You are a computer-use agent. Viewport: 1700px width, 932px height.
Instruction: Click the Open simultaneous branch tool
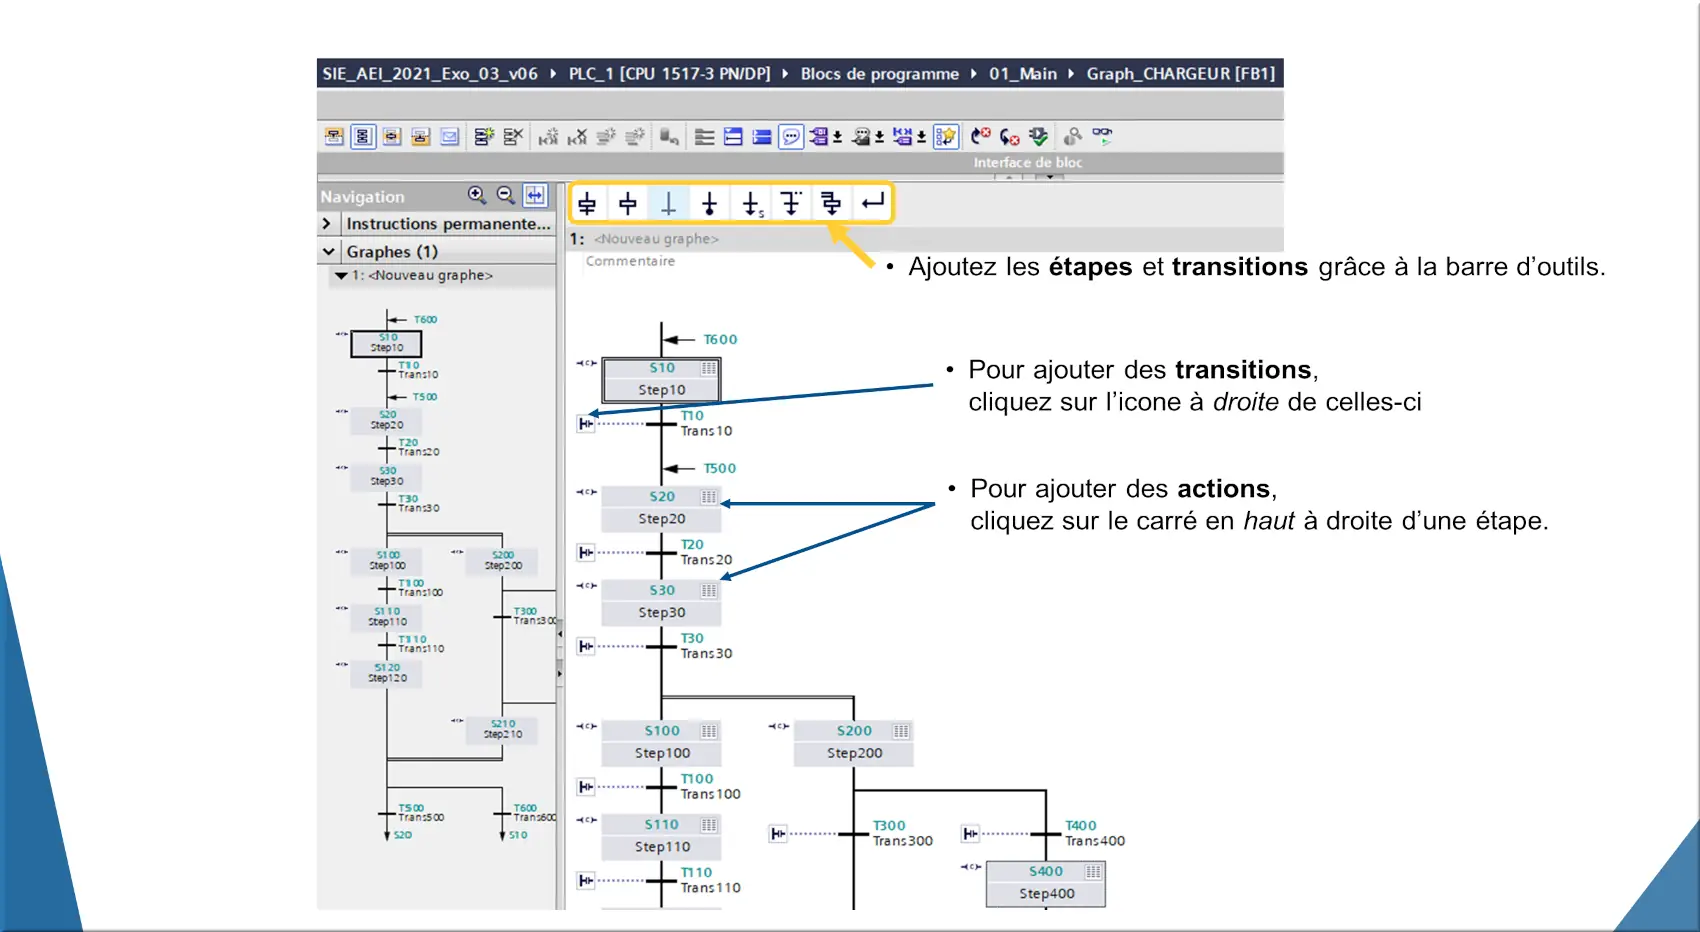pos(831,204)
